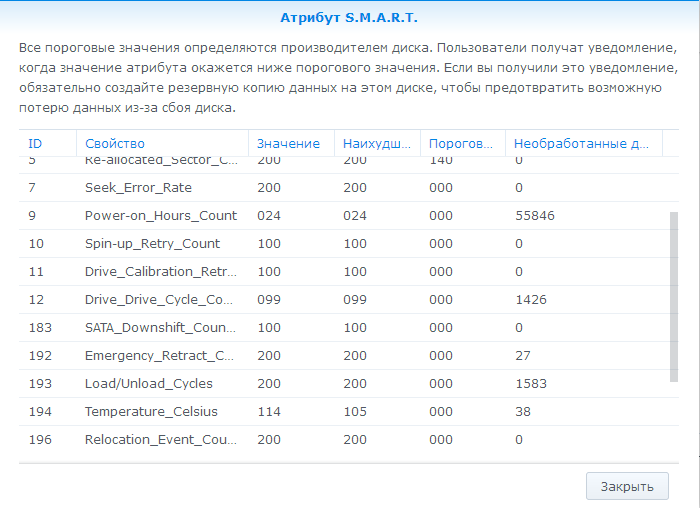
Task: Select the Emergency_Retract_C... row
Action: point(160,355)
